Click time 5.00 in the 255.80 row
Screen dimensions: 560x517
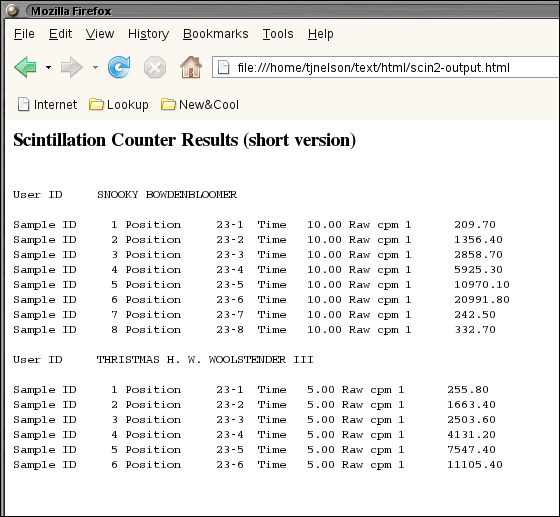321,390
